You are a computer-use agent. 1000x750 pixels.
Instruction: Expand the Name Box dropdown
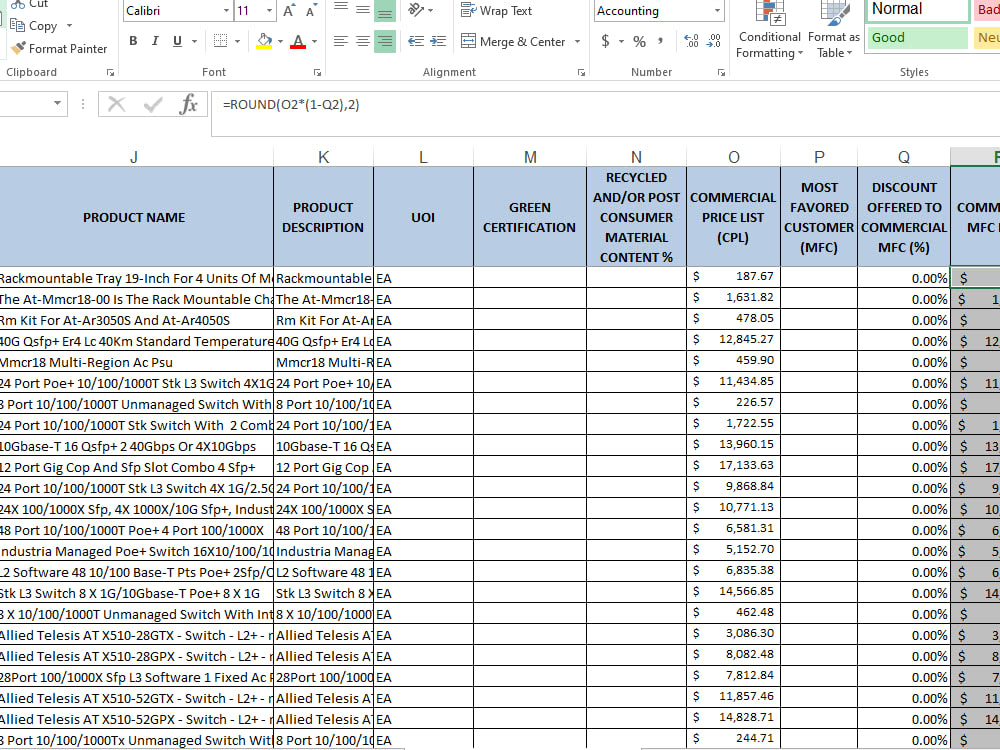pos(57,103)
